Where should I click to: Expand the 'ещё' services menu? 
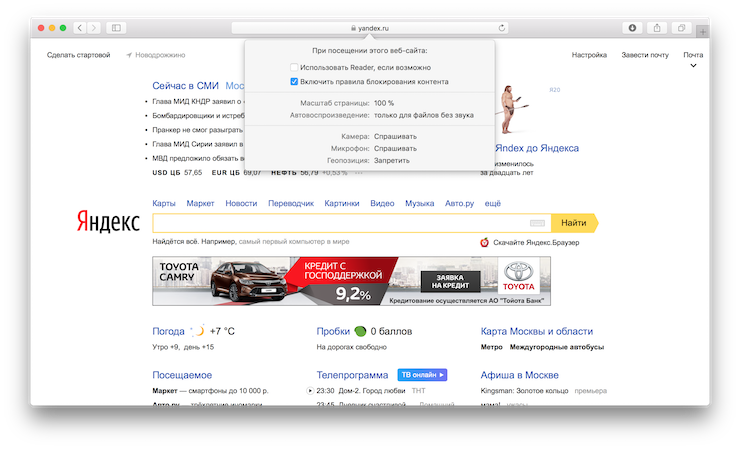click(x=493, y=203)
